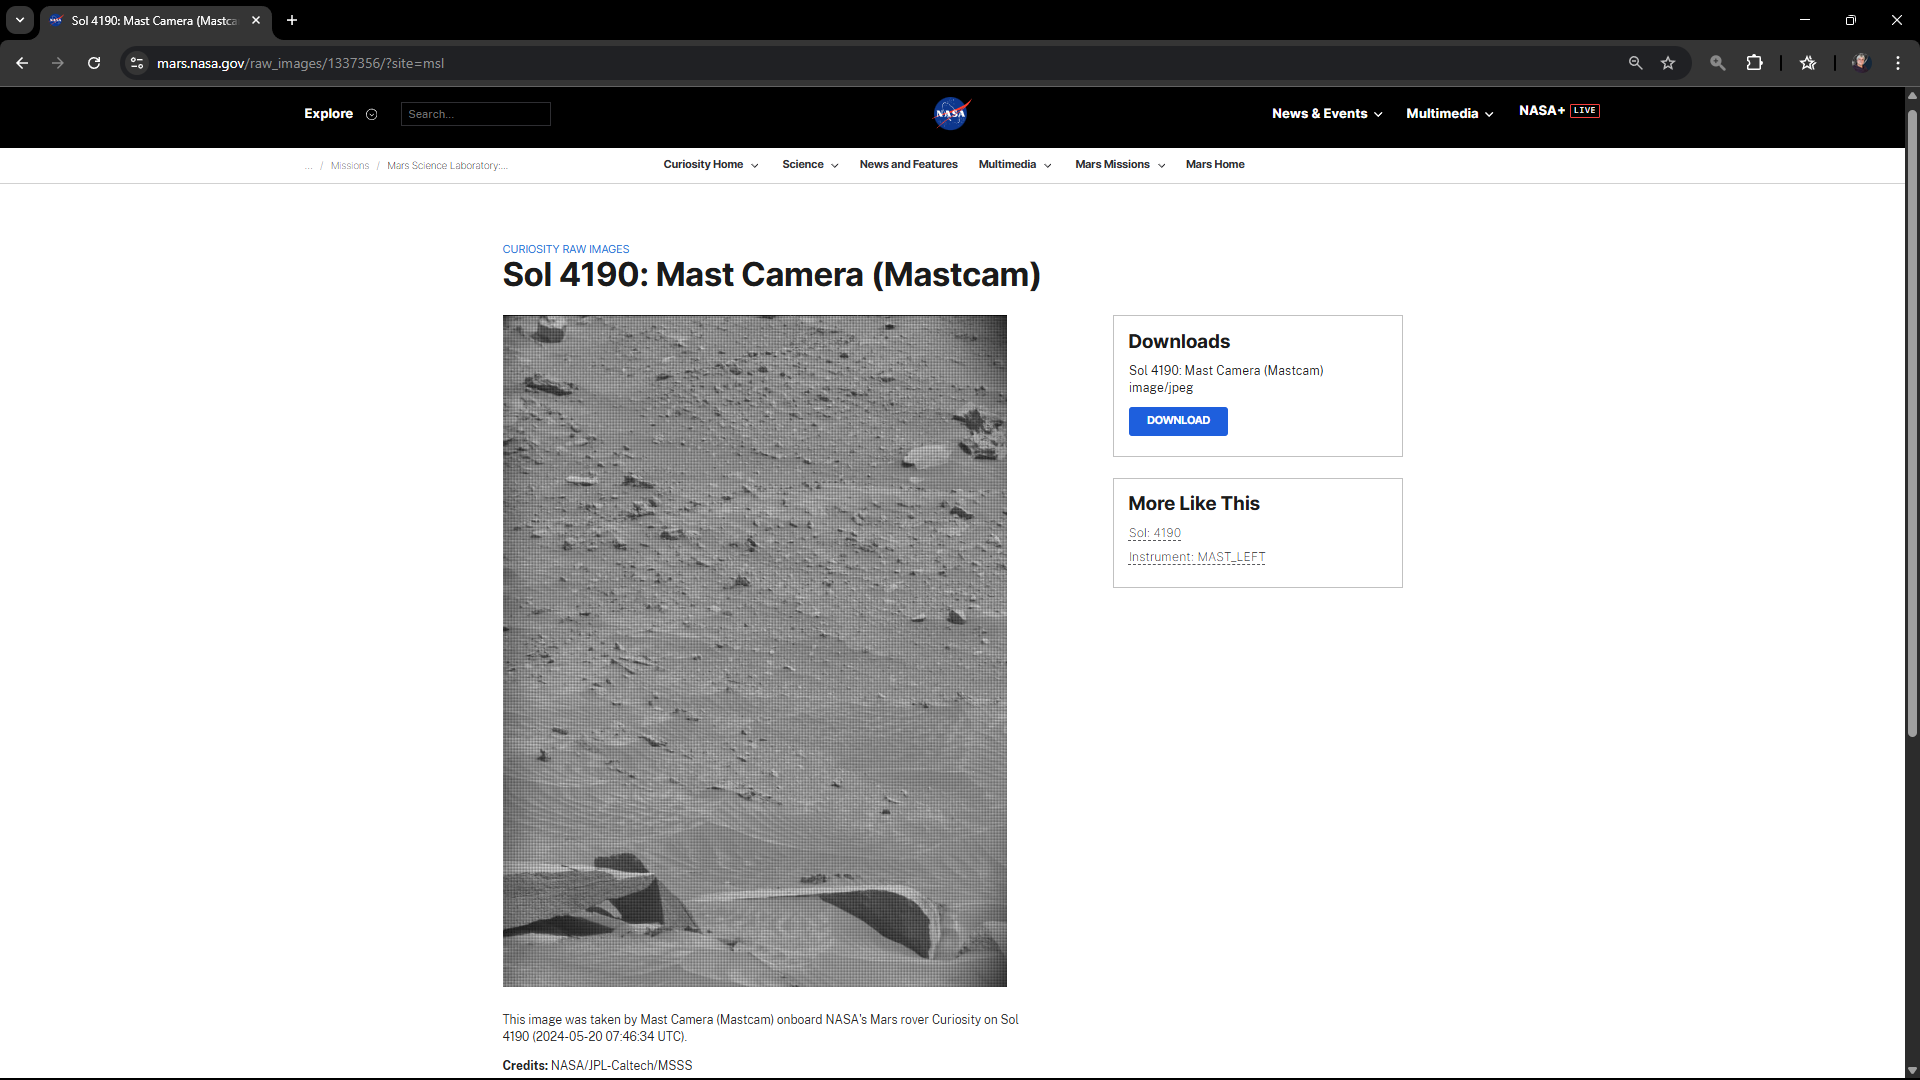
Task: Open Instrument: MAST_LEFT link
Action: tap(1196, 557)
